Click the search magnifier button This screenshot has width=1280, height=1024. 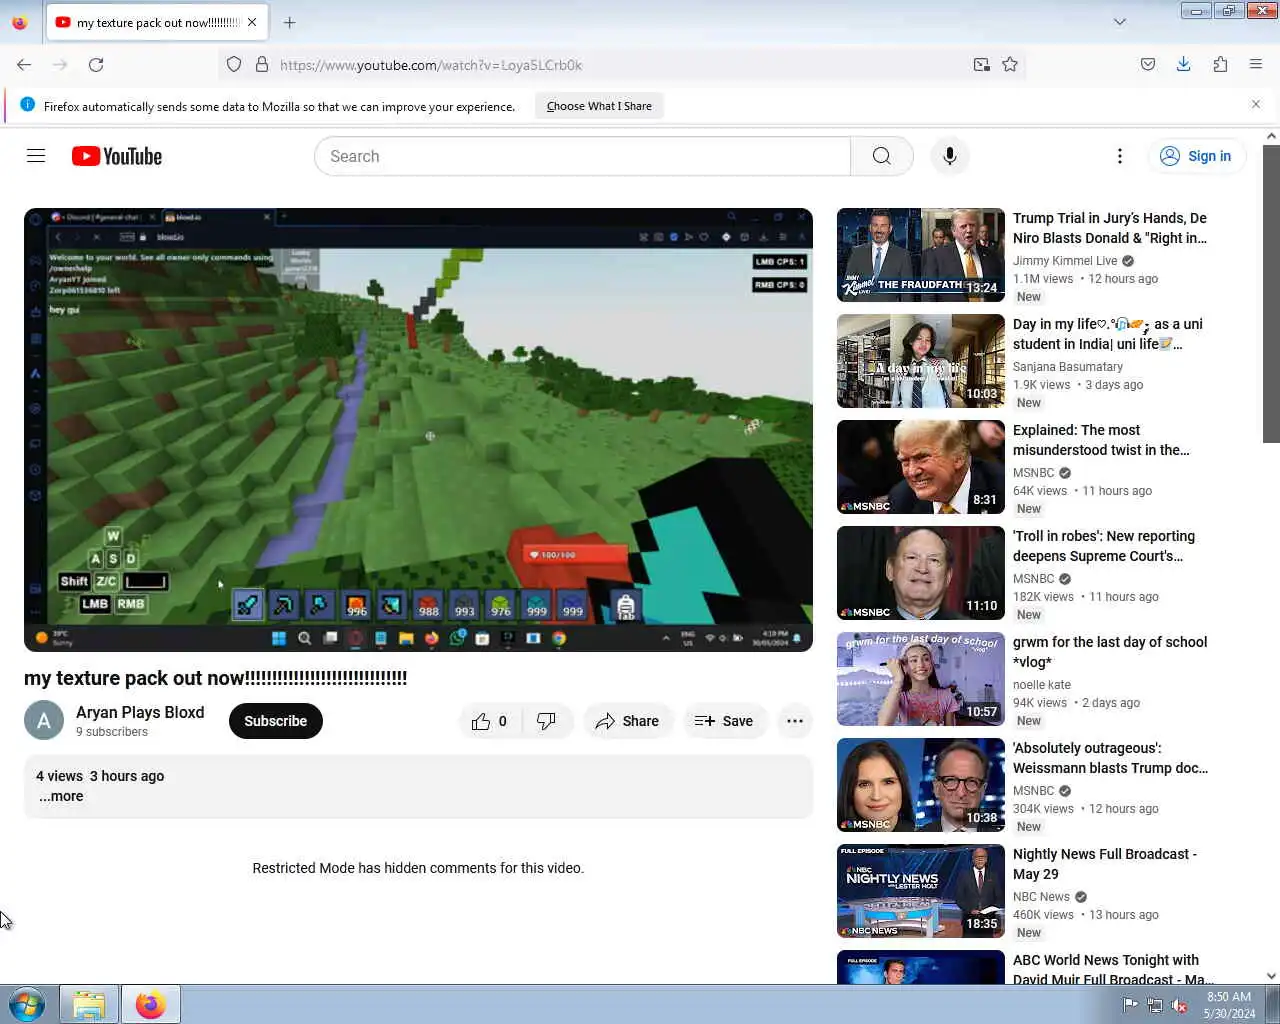click(x=881, y=156)
